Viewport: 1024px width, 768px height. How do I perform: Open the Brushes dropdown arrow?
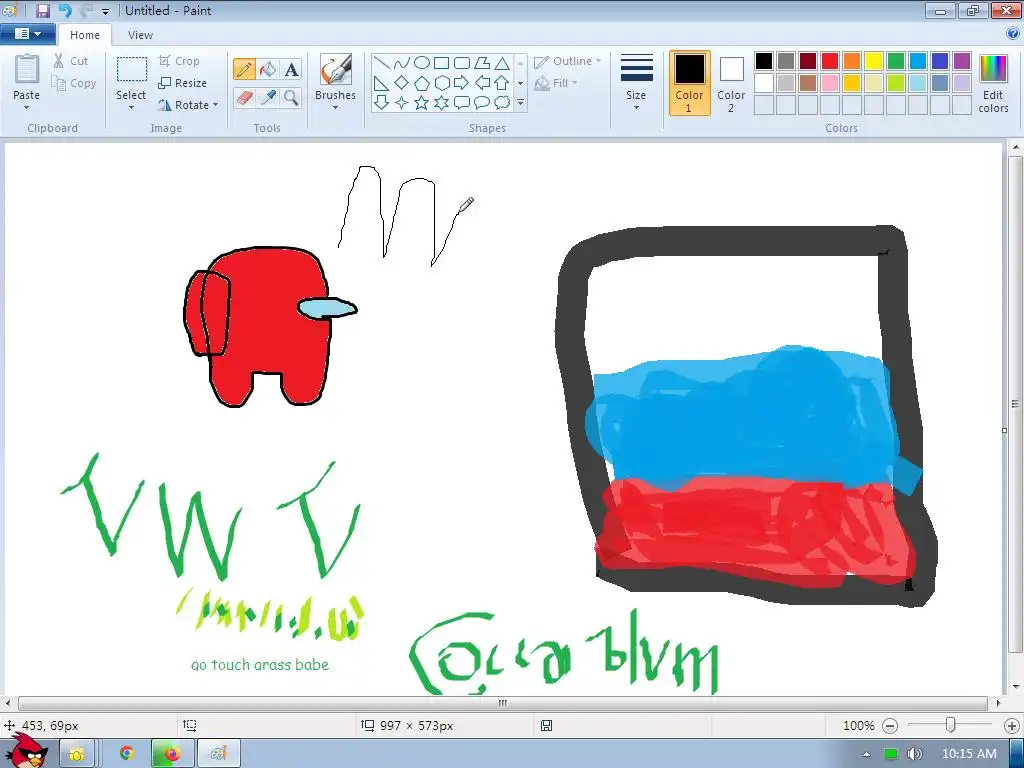click(336, 108)
